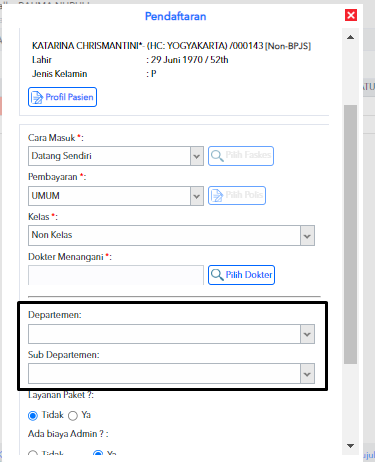375x462 pixels.
Task: Click the Pilih Dokter button
Action: [241, 275]
